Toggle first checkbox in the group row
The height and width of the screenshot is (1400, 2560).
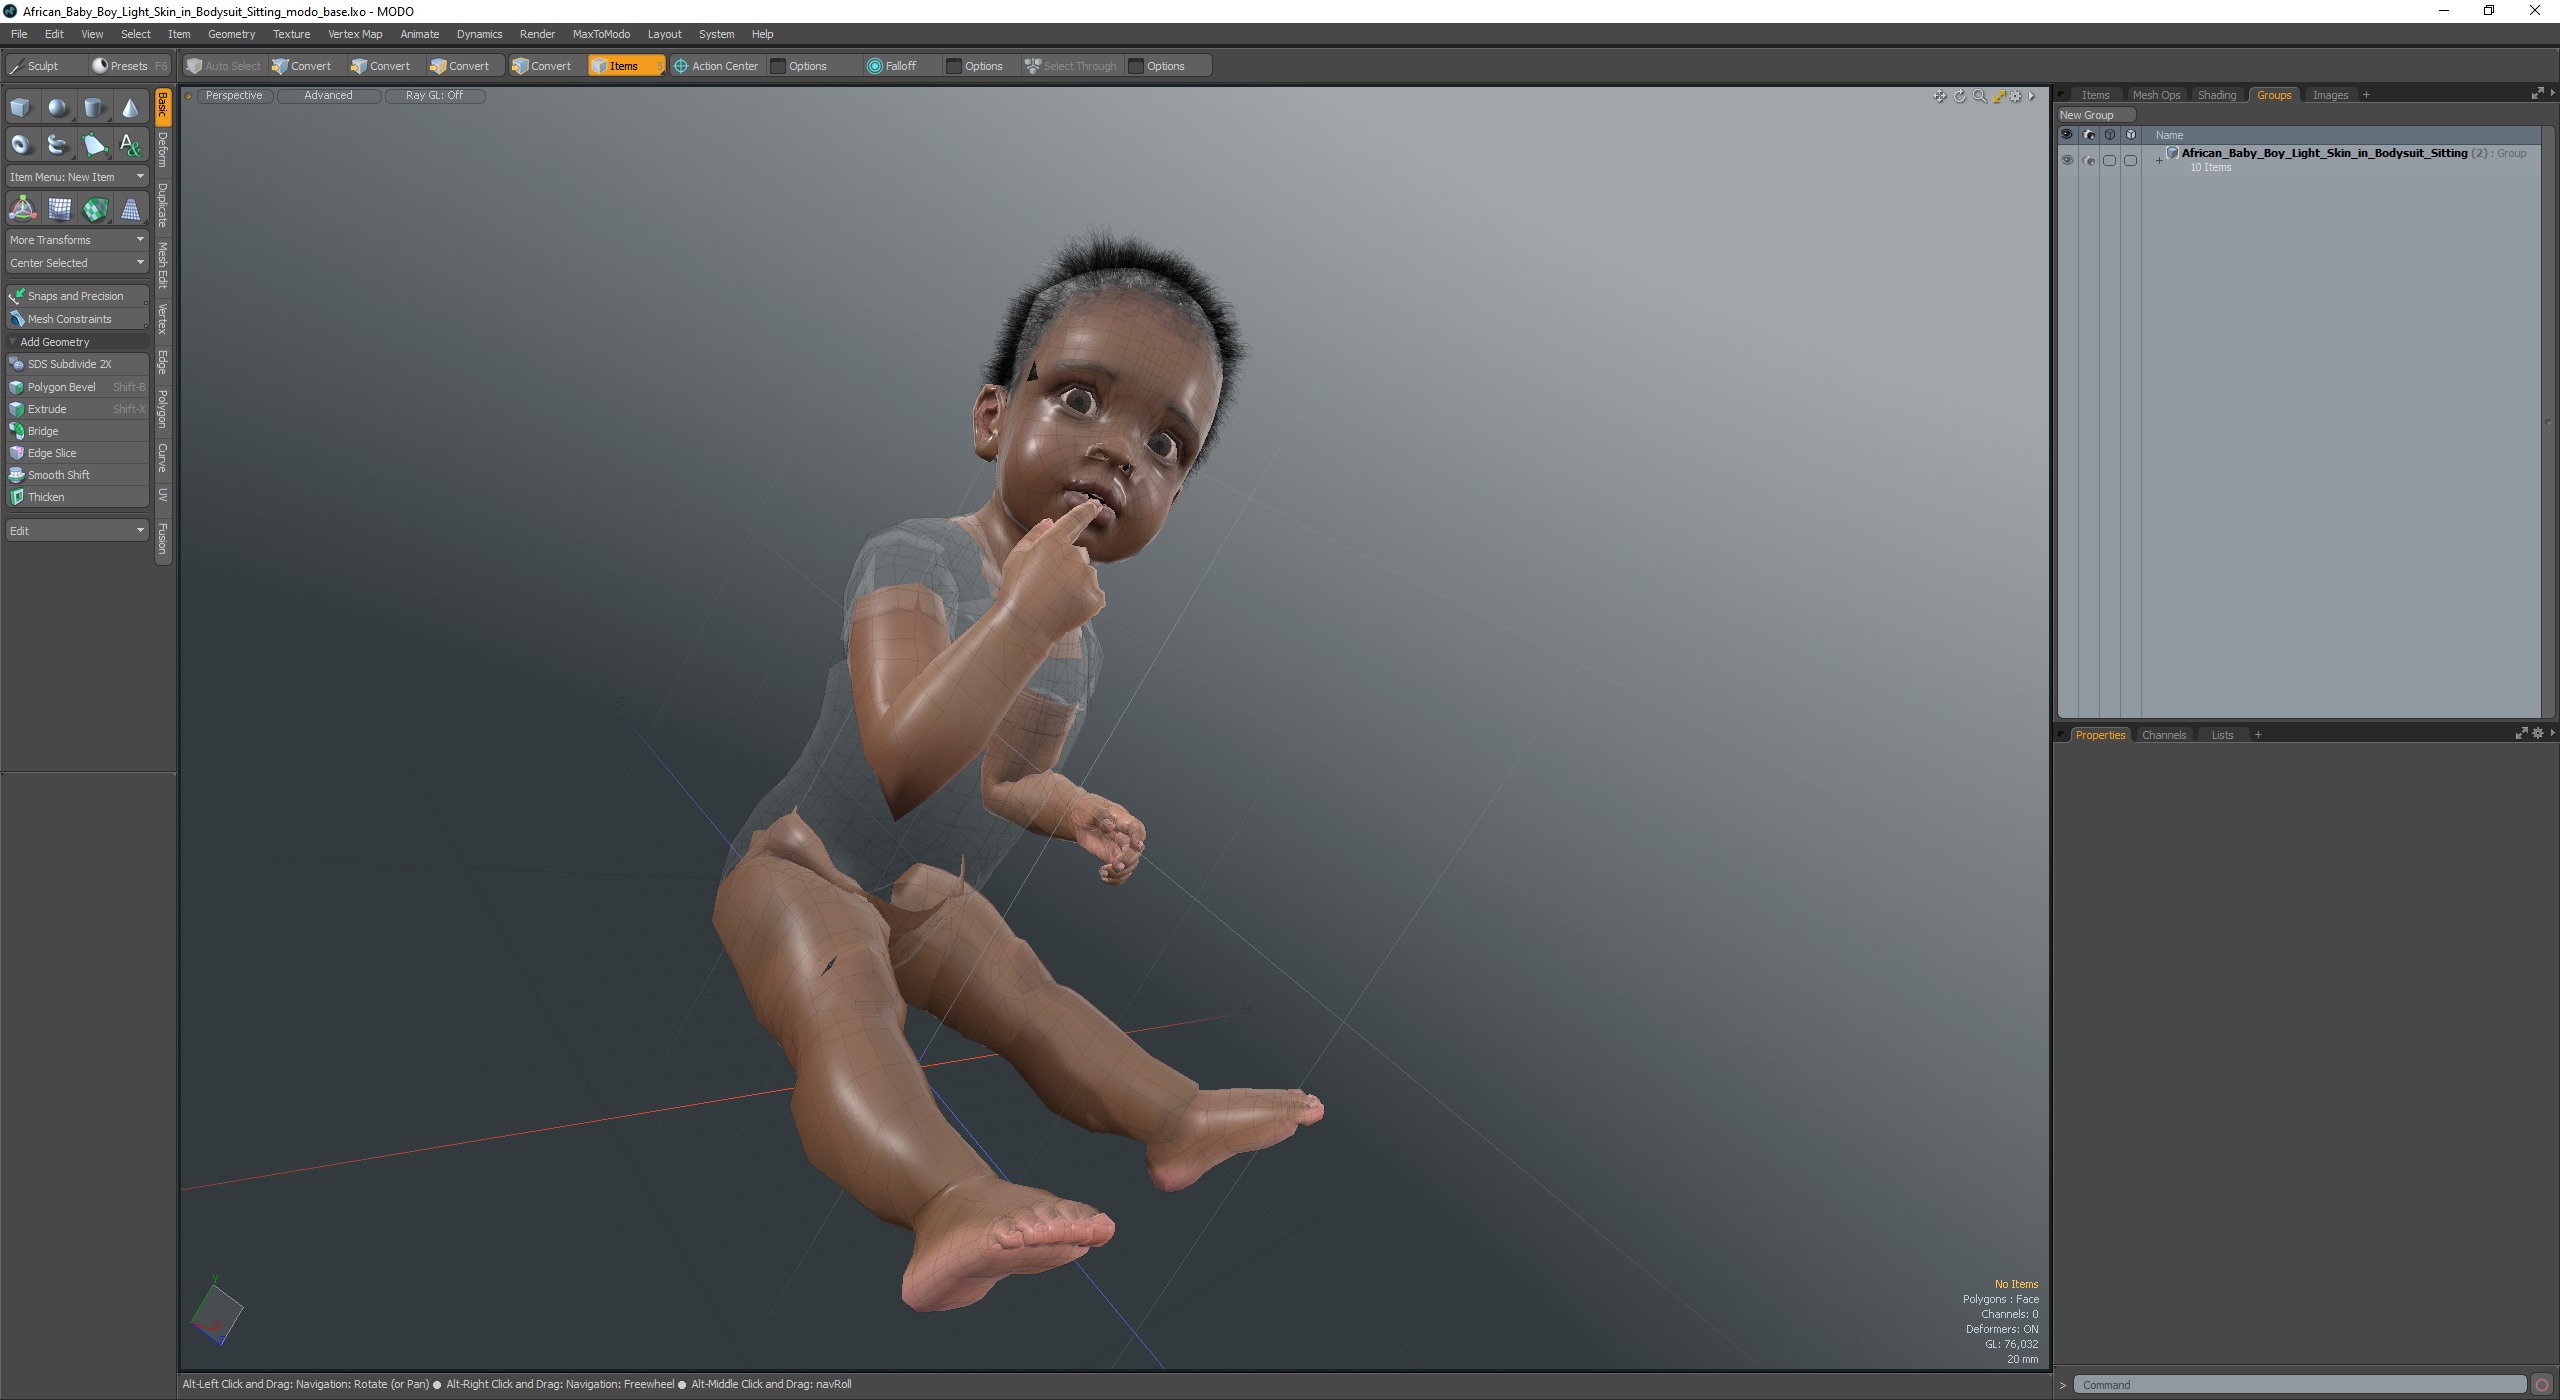coord(2109,160)
